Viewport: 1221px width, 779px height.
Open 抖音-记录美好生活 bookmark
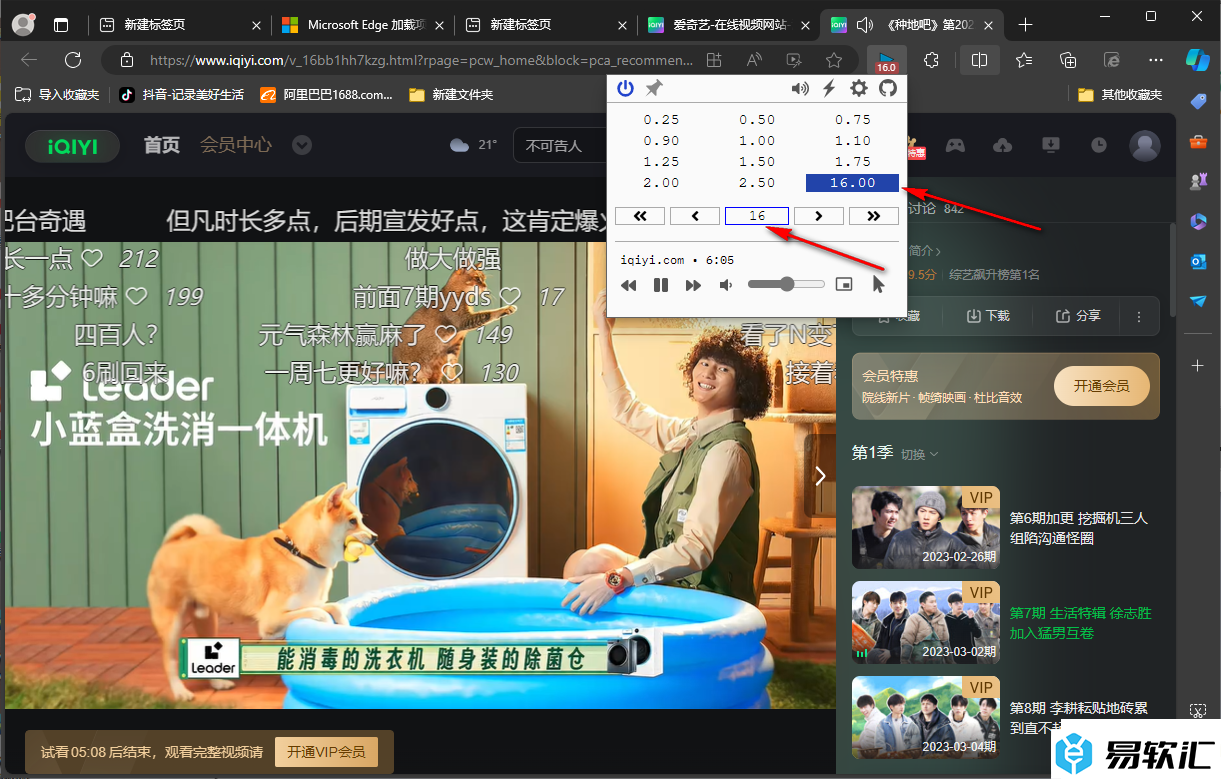pyautogui.click(x=181, y=95)
